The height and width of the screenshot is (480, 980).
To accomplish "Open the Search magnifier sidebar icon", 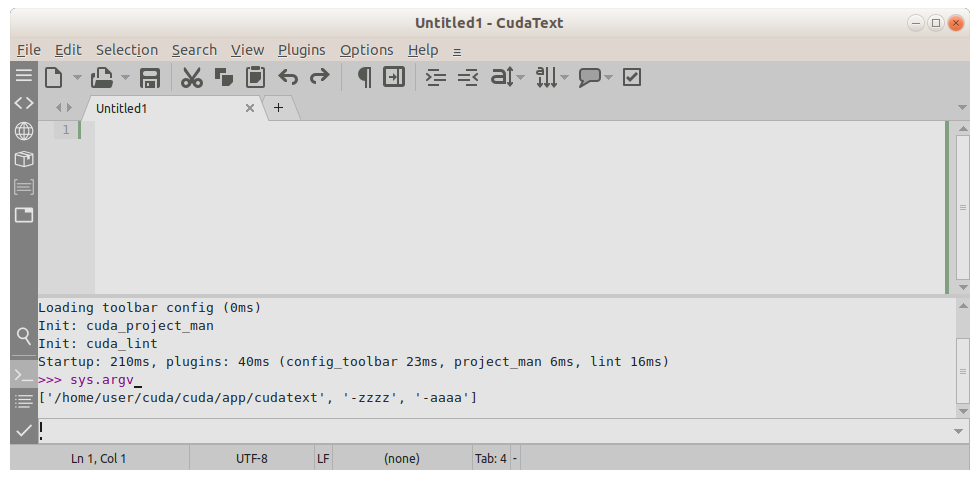I will [x=24, y=336].
